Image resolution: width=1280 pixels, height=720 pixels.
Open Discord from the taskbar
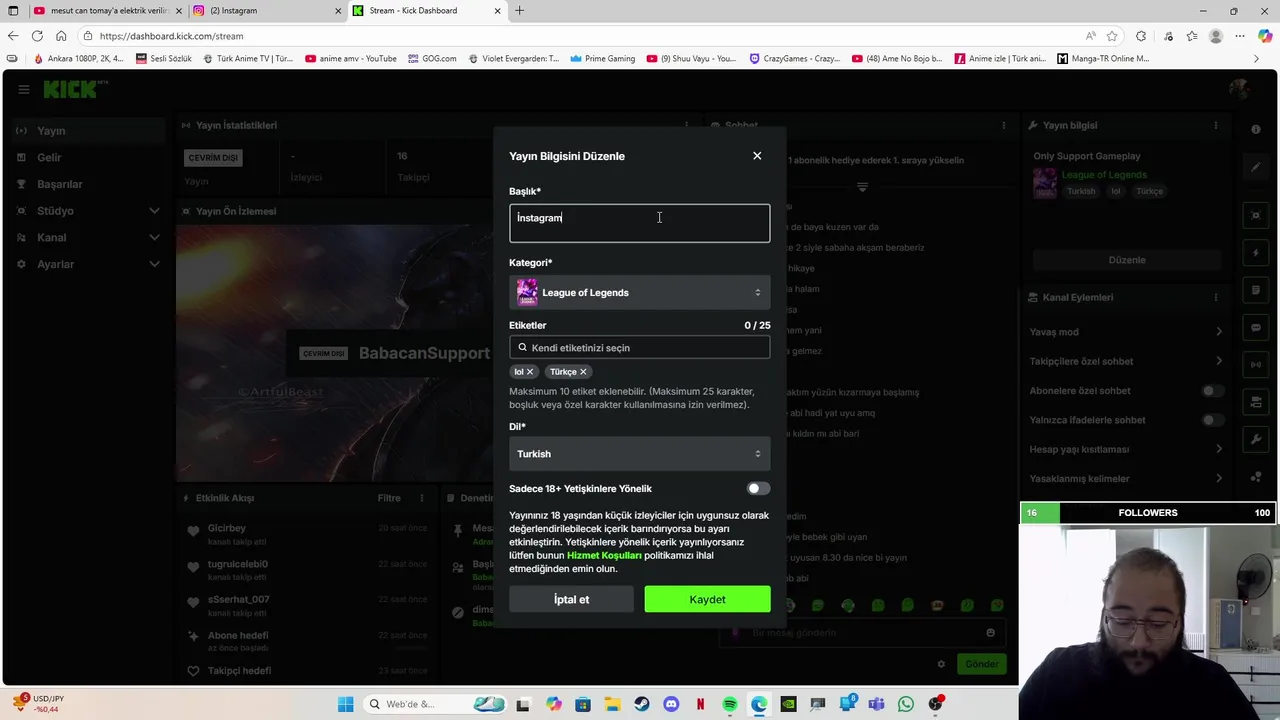click(x=671, y=704)
